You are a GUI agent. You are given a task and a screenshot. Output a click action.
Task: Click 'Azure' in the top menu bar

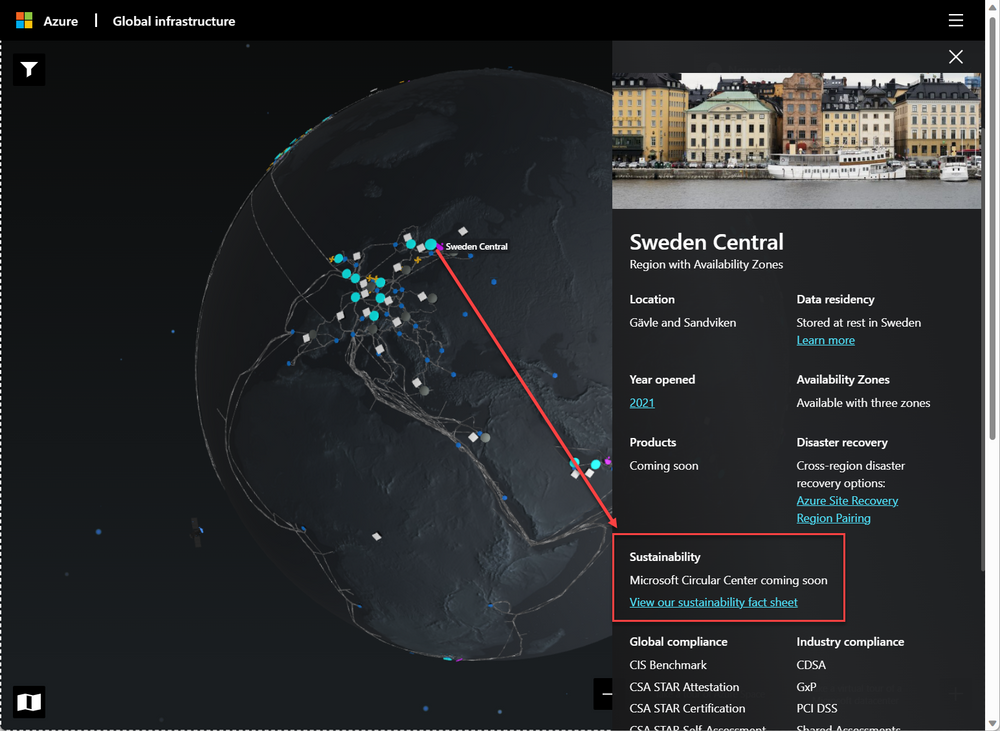pos(60,20)
